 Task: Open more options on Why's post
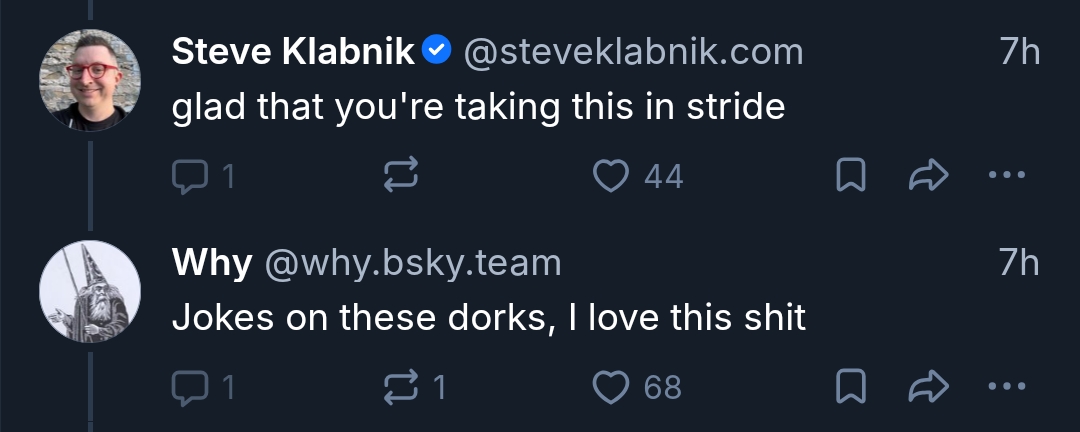(x=1006, y=387)
